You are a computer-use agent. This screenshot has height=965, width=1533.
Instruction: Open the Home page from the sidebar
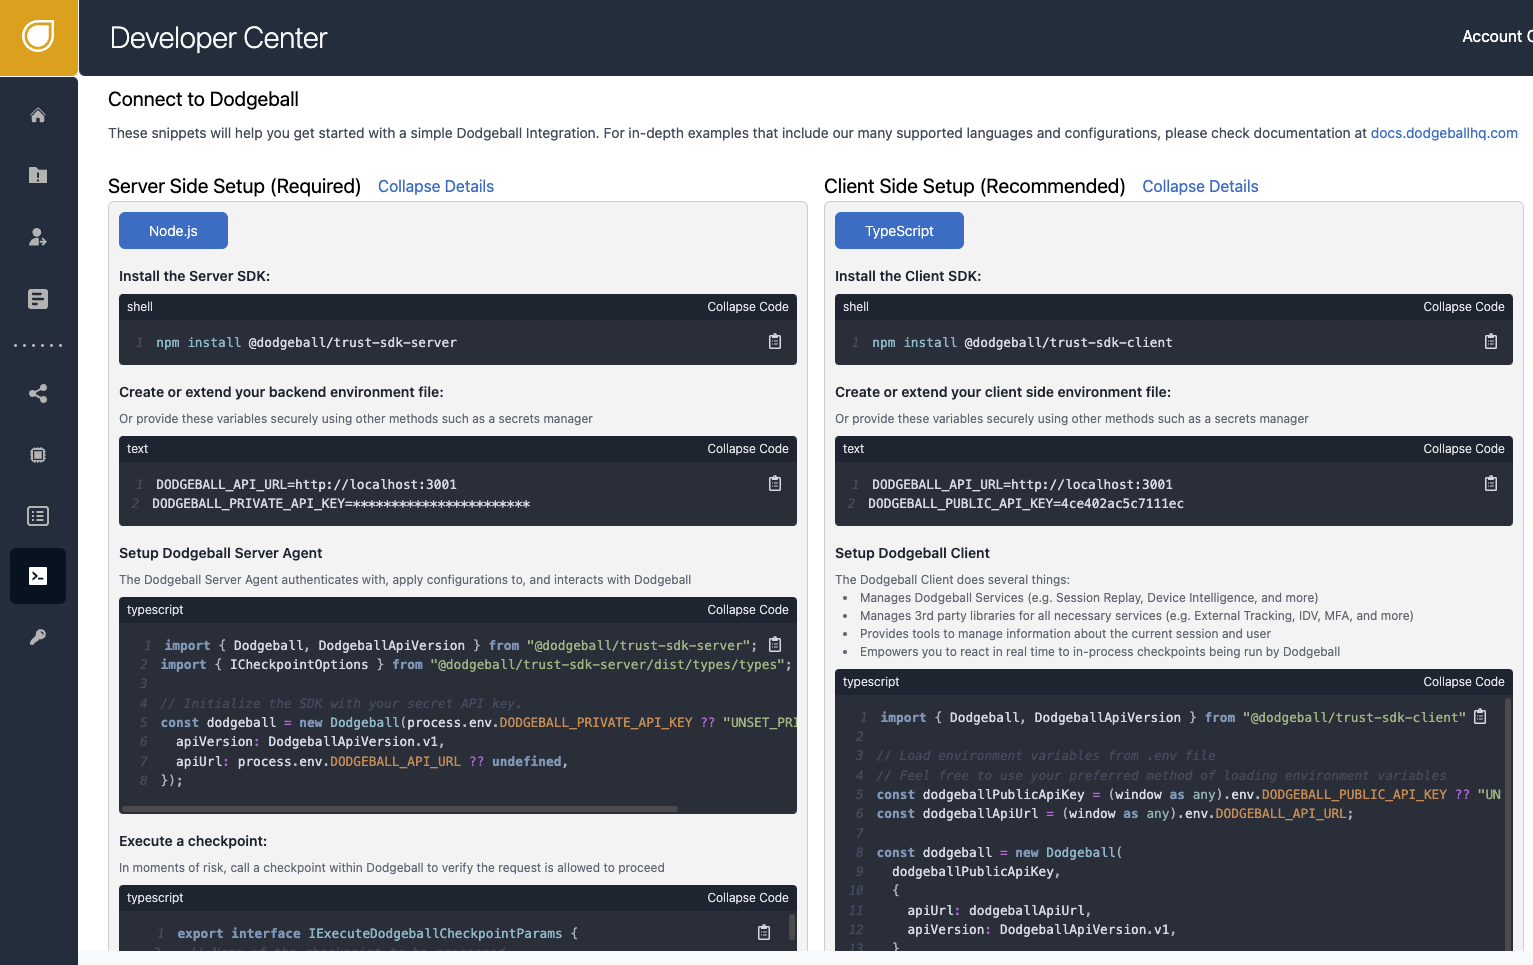(x=38, y=115)
